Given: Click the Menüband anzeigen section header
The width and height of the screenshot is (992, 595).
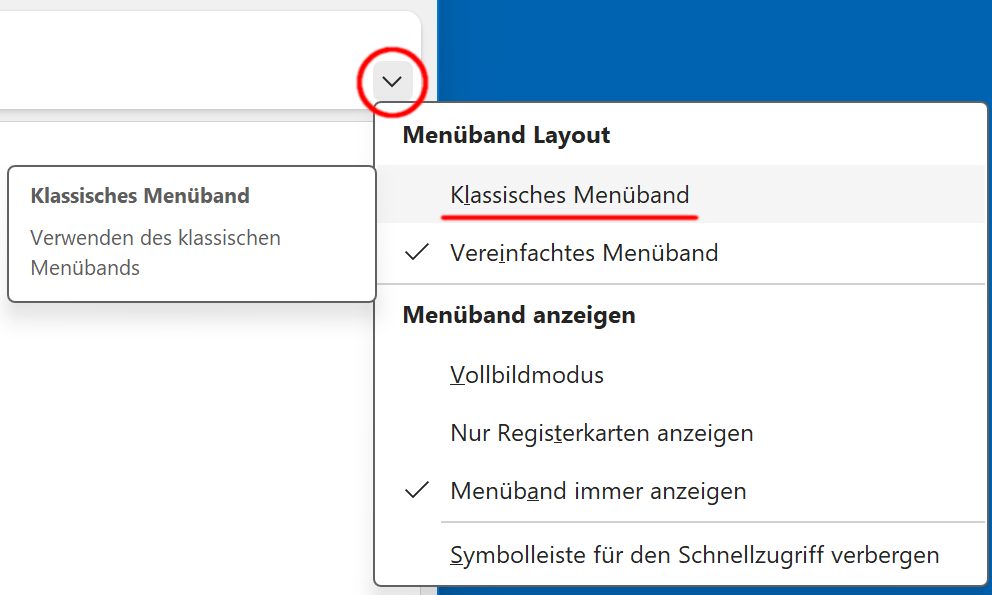Looking at the screenshot, I should [518, 315].
